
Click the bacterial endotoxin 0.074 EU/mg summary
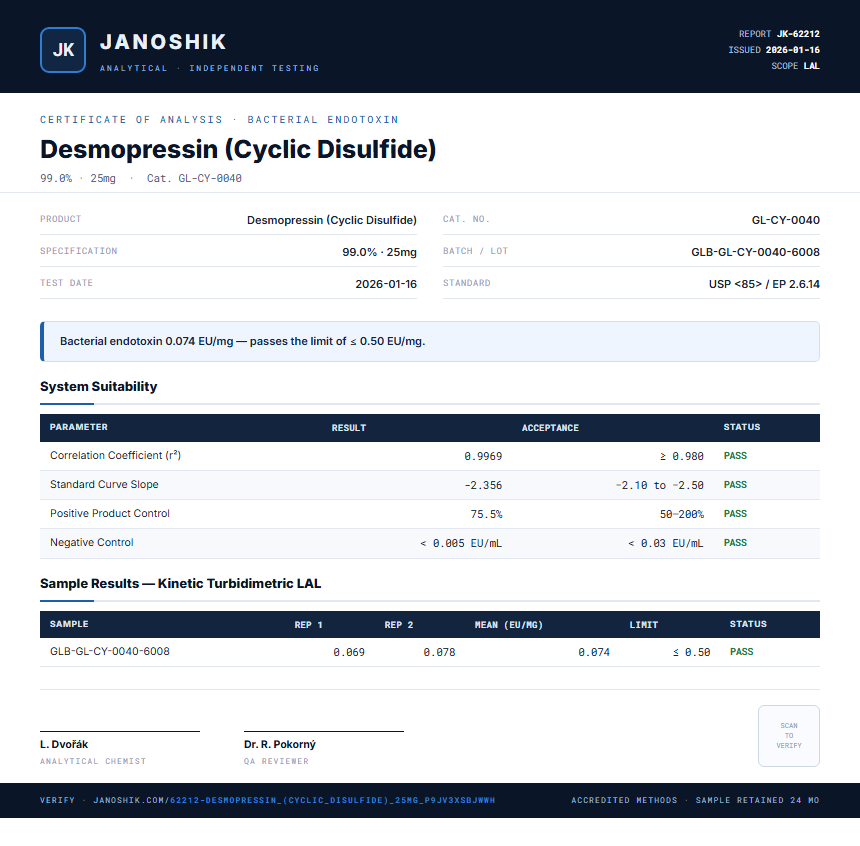(x=242, y=341)
